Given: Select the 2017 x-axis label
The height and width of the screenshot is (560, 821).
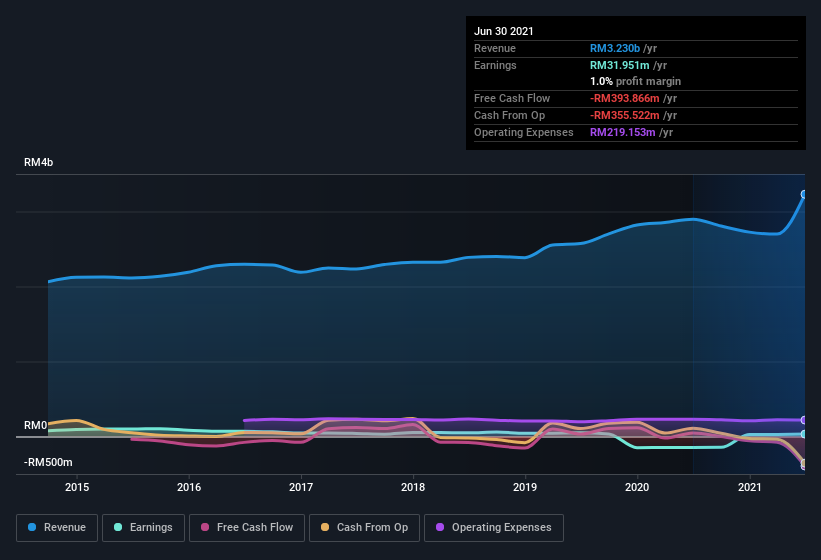Looking at the screenshot, I should tap(301, 487).
